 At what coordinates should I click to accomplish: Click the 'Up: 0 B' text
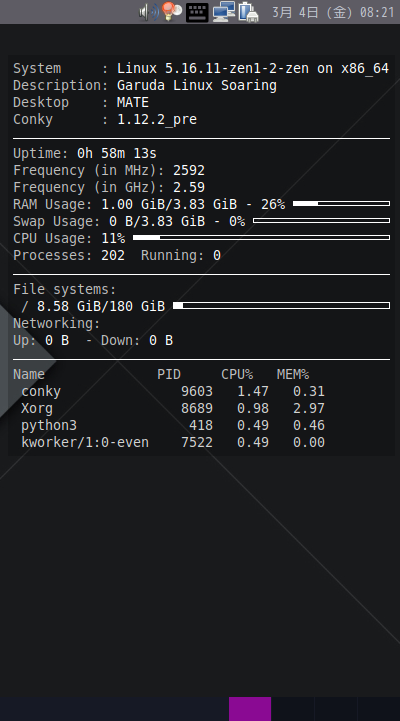41,340
